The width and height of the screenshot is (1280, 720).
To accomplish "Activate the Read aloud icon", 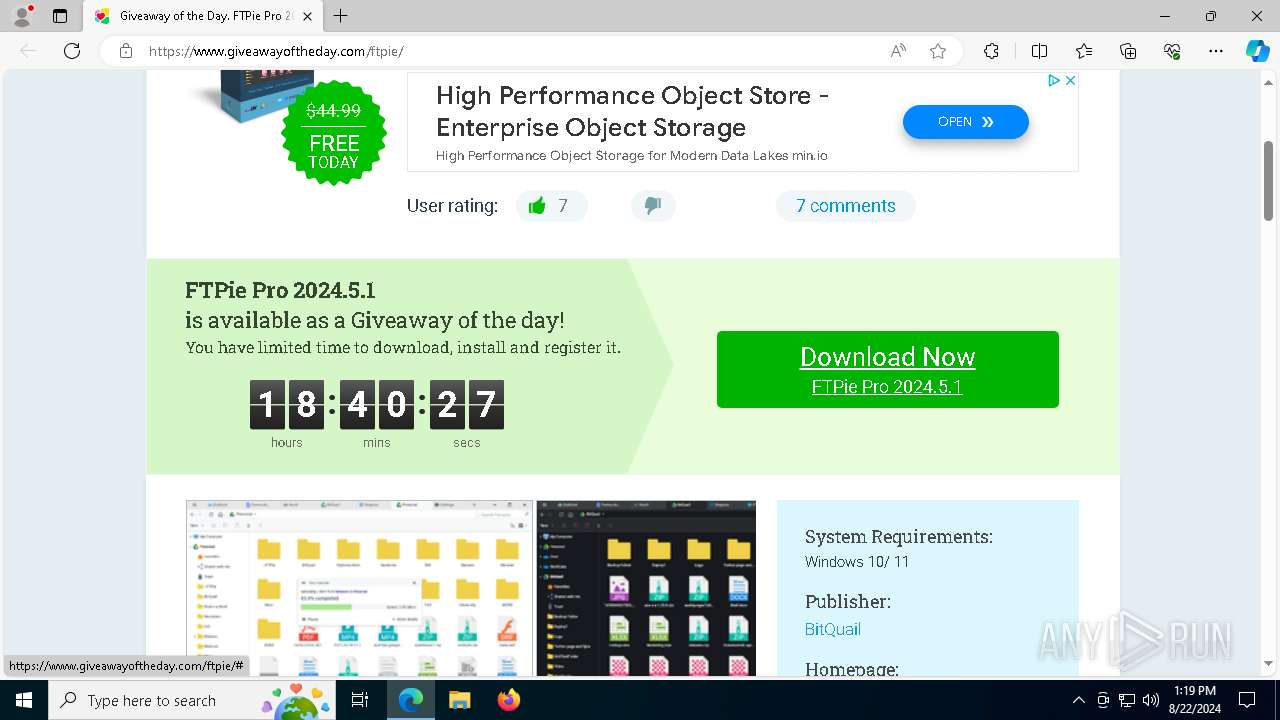I will [898, 51].
